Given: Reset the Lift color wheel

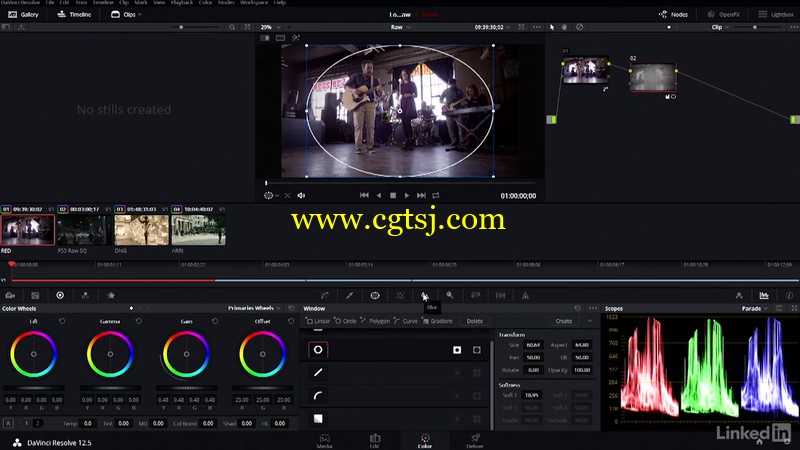Looking at the screenshot, I should 62,321.
